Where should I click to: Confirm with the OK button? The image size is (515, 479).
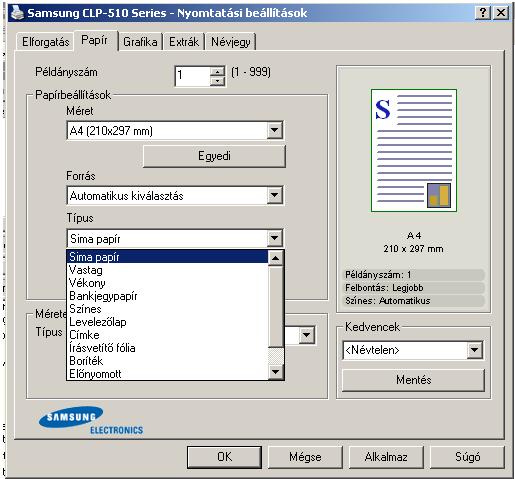tap(224, 457)
